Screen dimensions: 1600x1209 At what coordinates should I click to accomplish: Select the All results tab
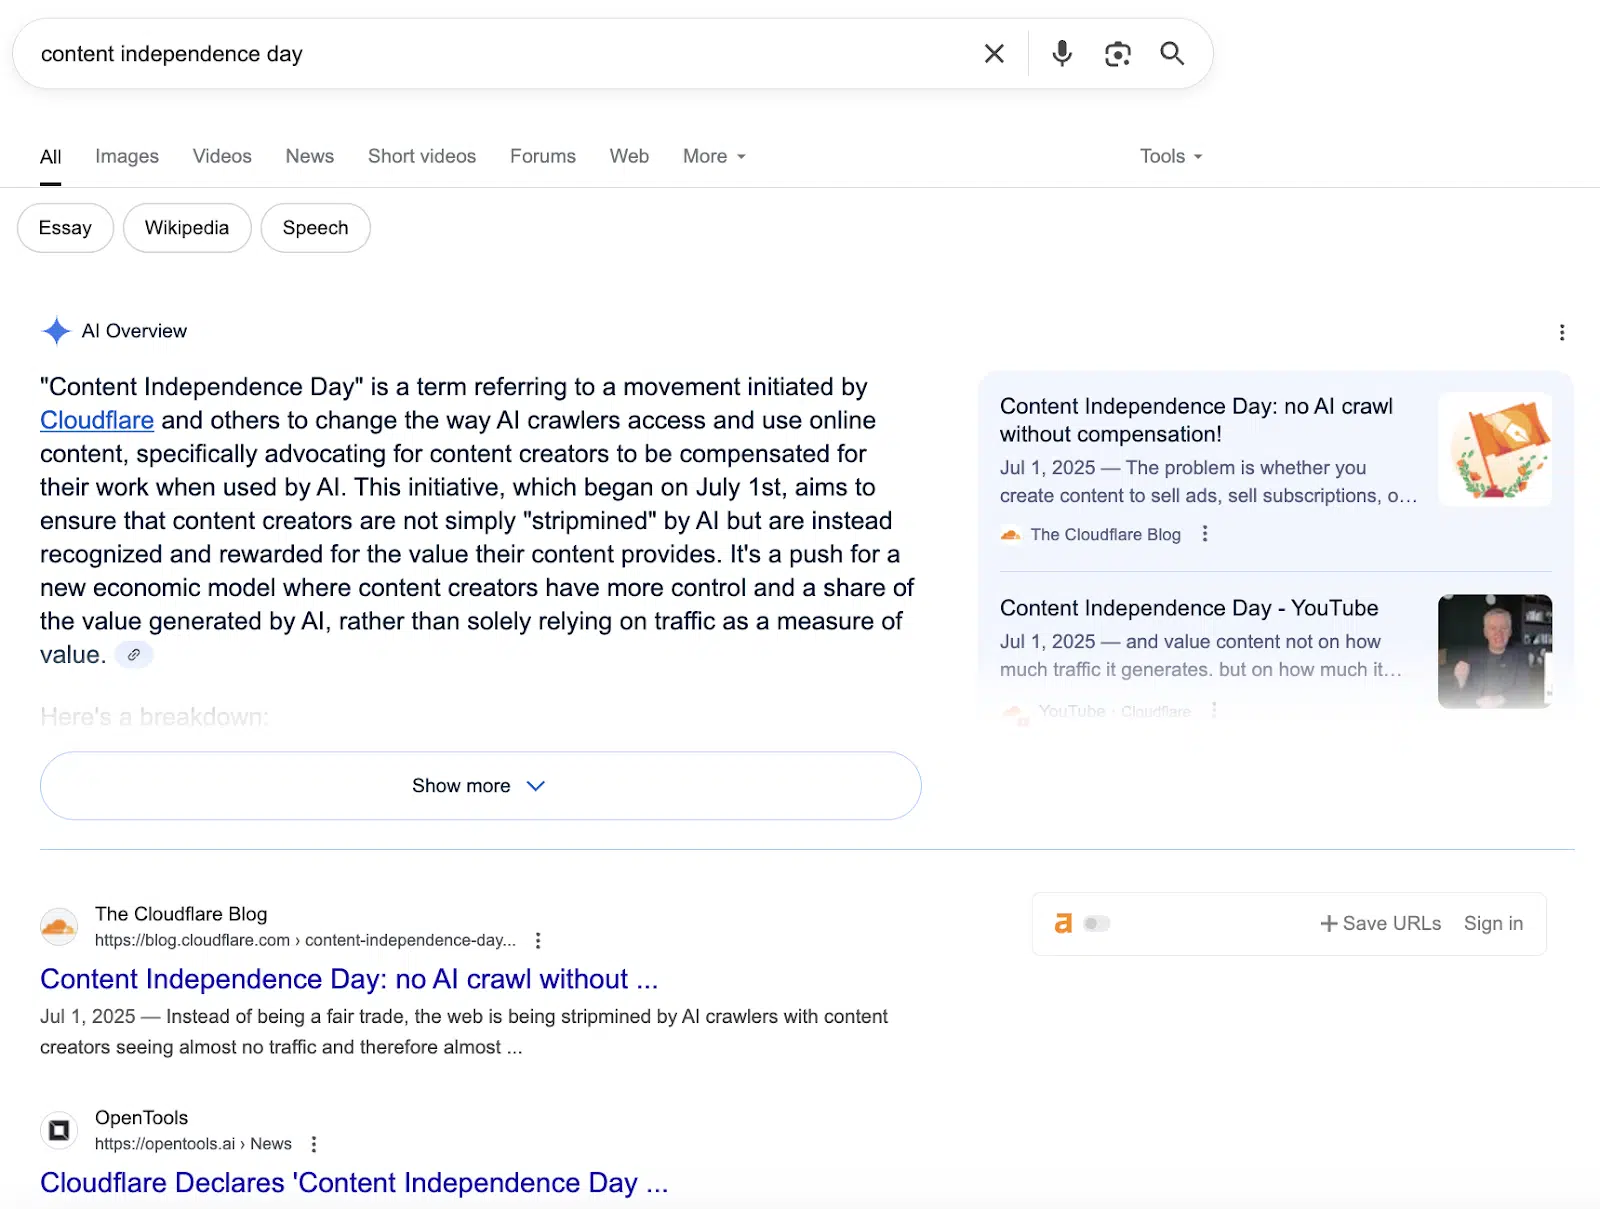click(51, 157)
